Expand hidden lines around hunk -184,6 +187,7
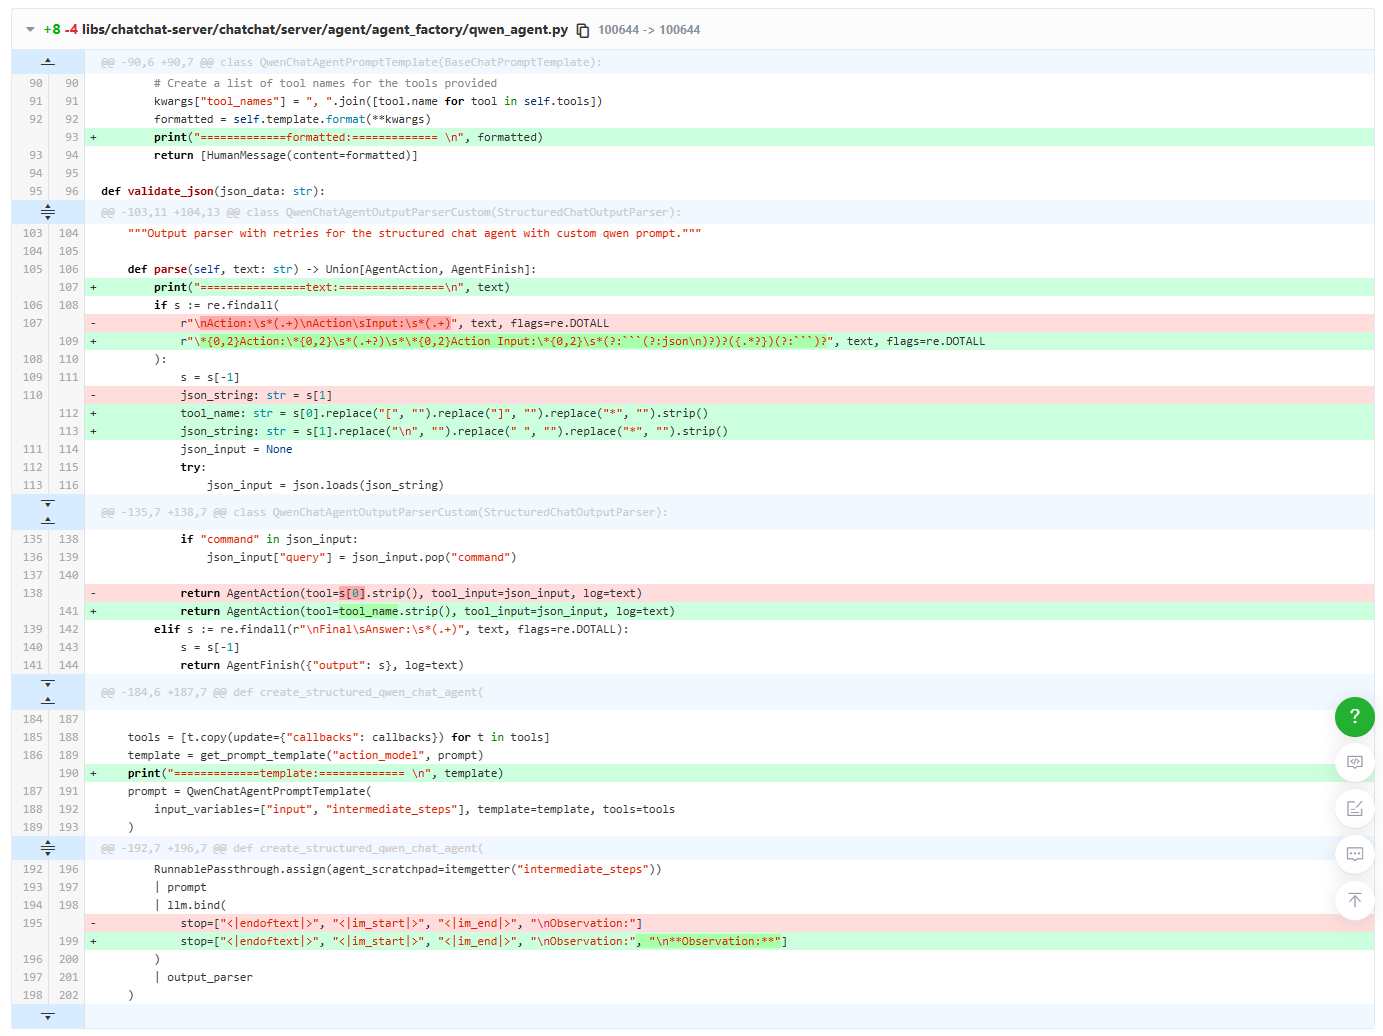 point(47,692)
